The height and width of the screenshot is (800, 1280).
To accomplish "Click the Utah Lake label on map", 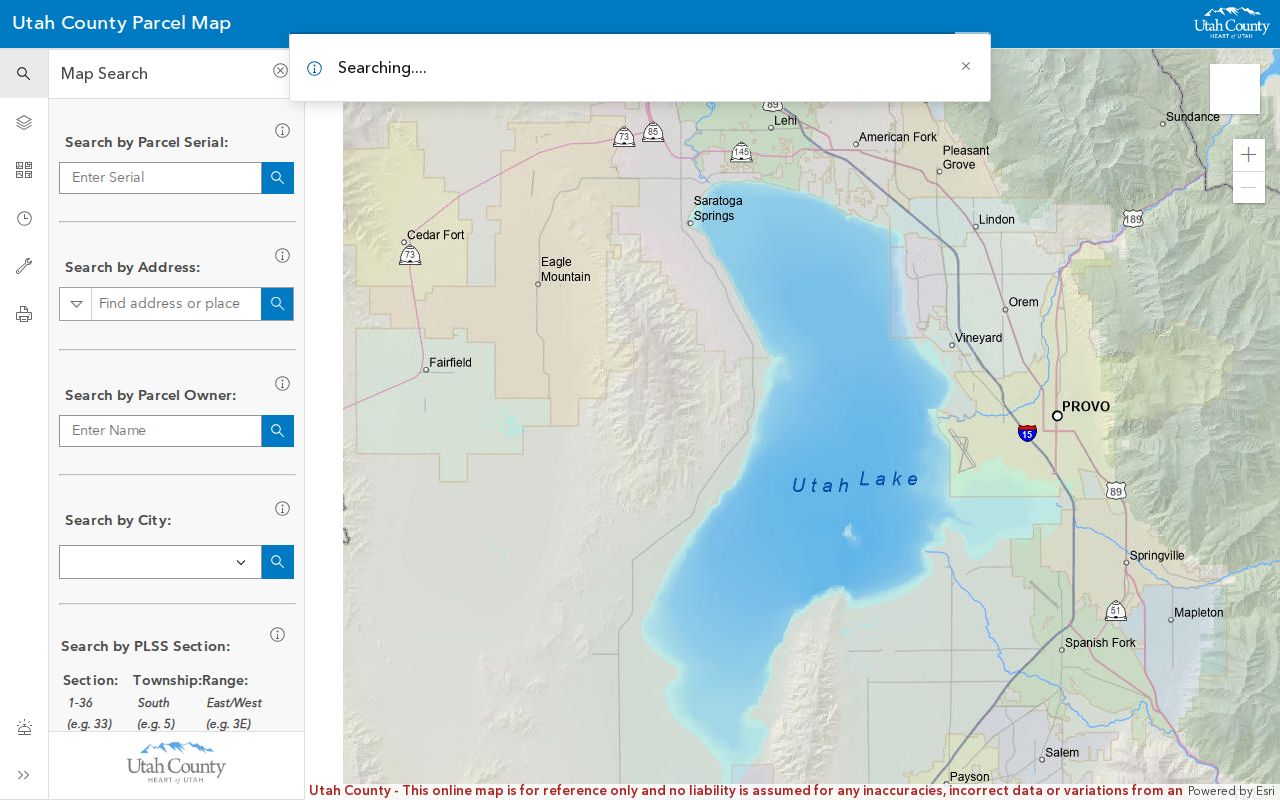I will point(855,481).
